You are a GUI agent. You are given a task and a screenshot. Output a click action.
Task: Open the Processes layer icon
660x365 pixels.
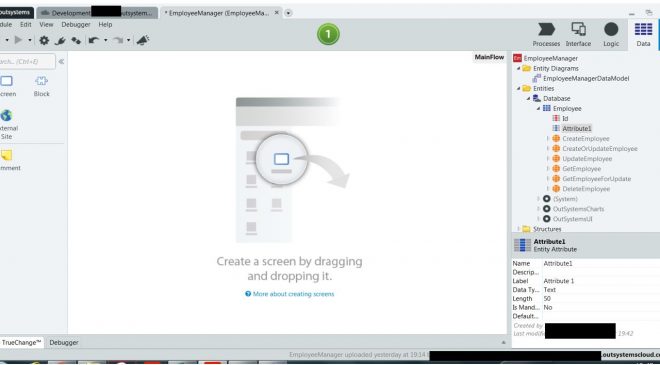(546, 34)
